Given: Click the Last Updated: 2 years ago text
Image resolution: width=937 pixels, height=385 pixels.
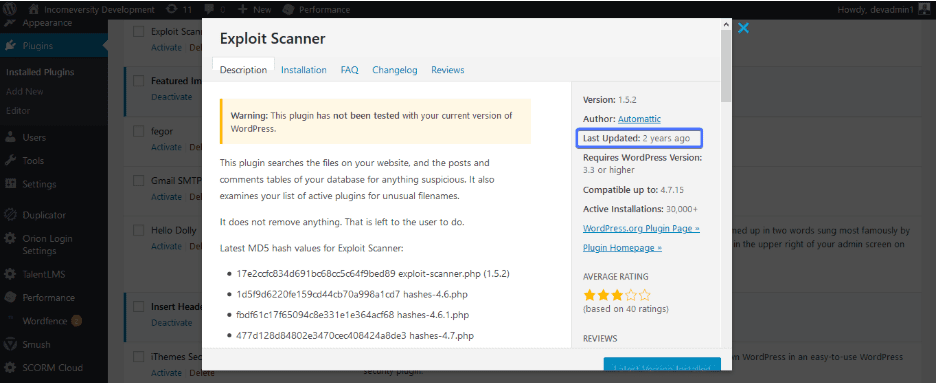Looking at the screenshot, I should (x=636, y=138).
